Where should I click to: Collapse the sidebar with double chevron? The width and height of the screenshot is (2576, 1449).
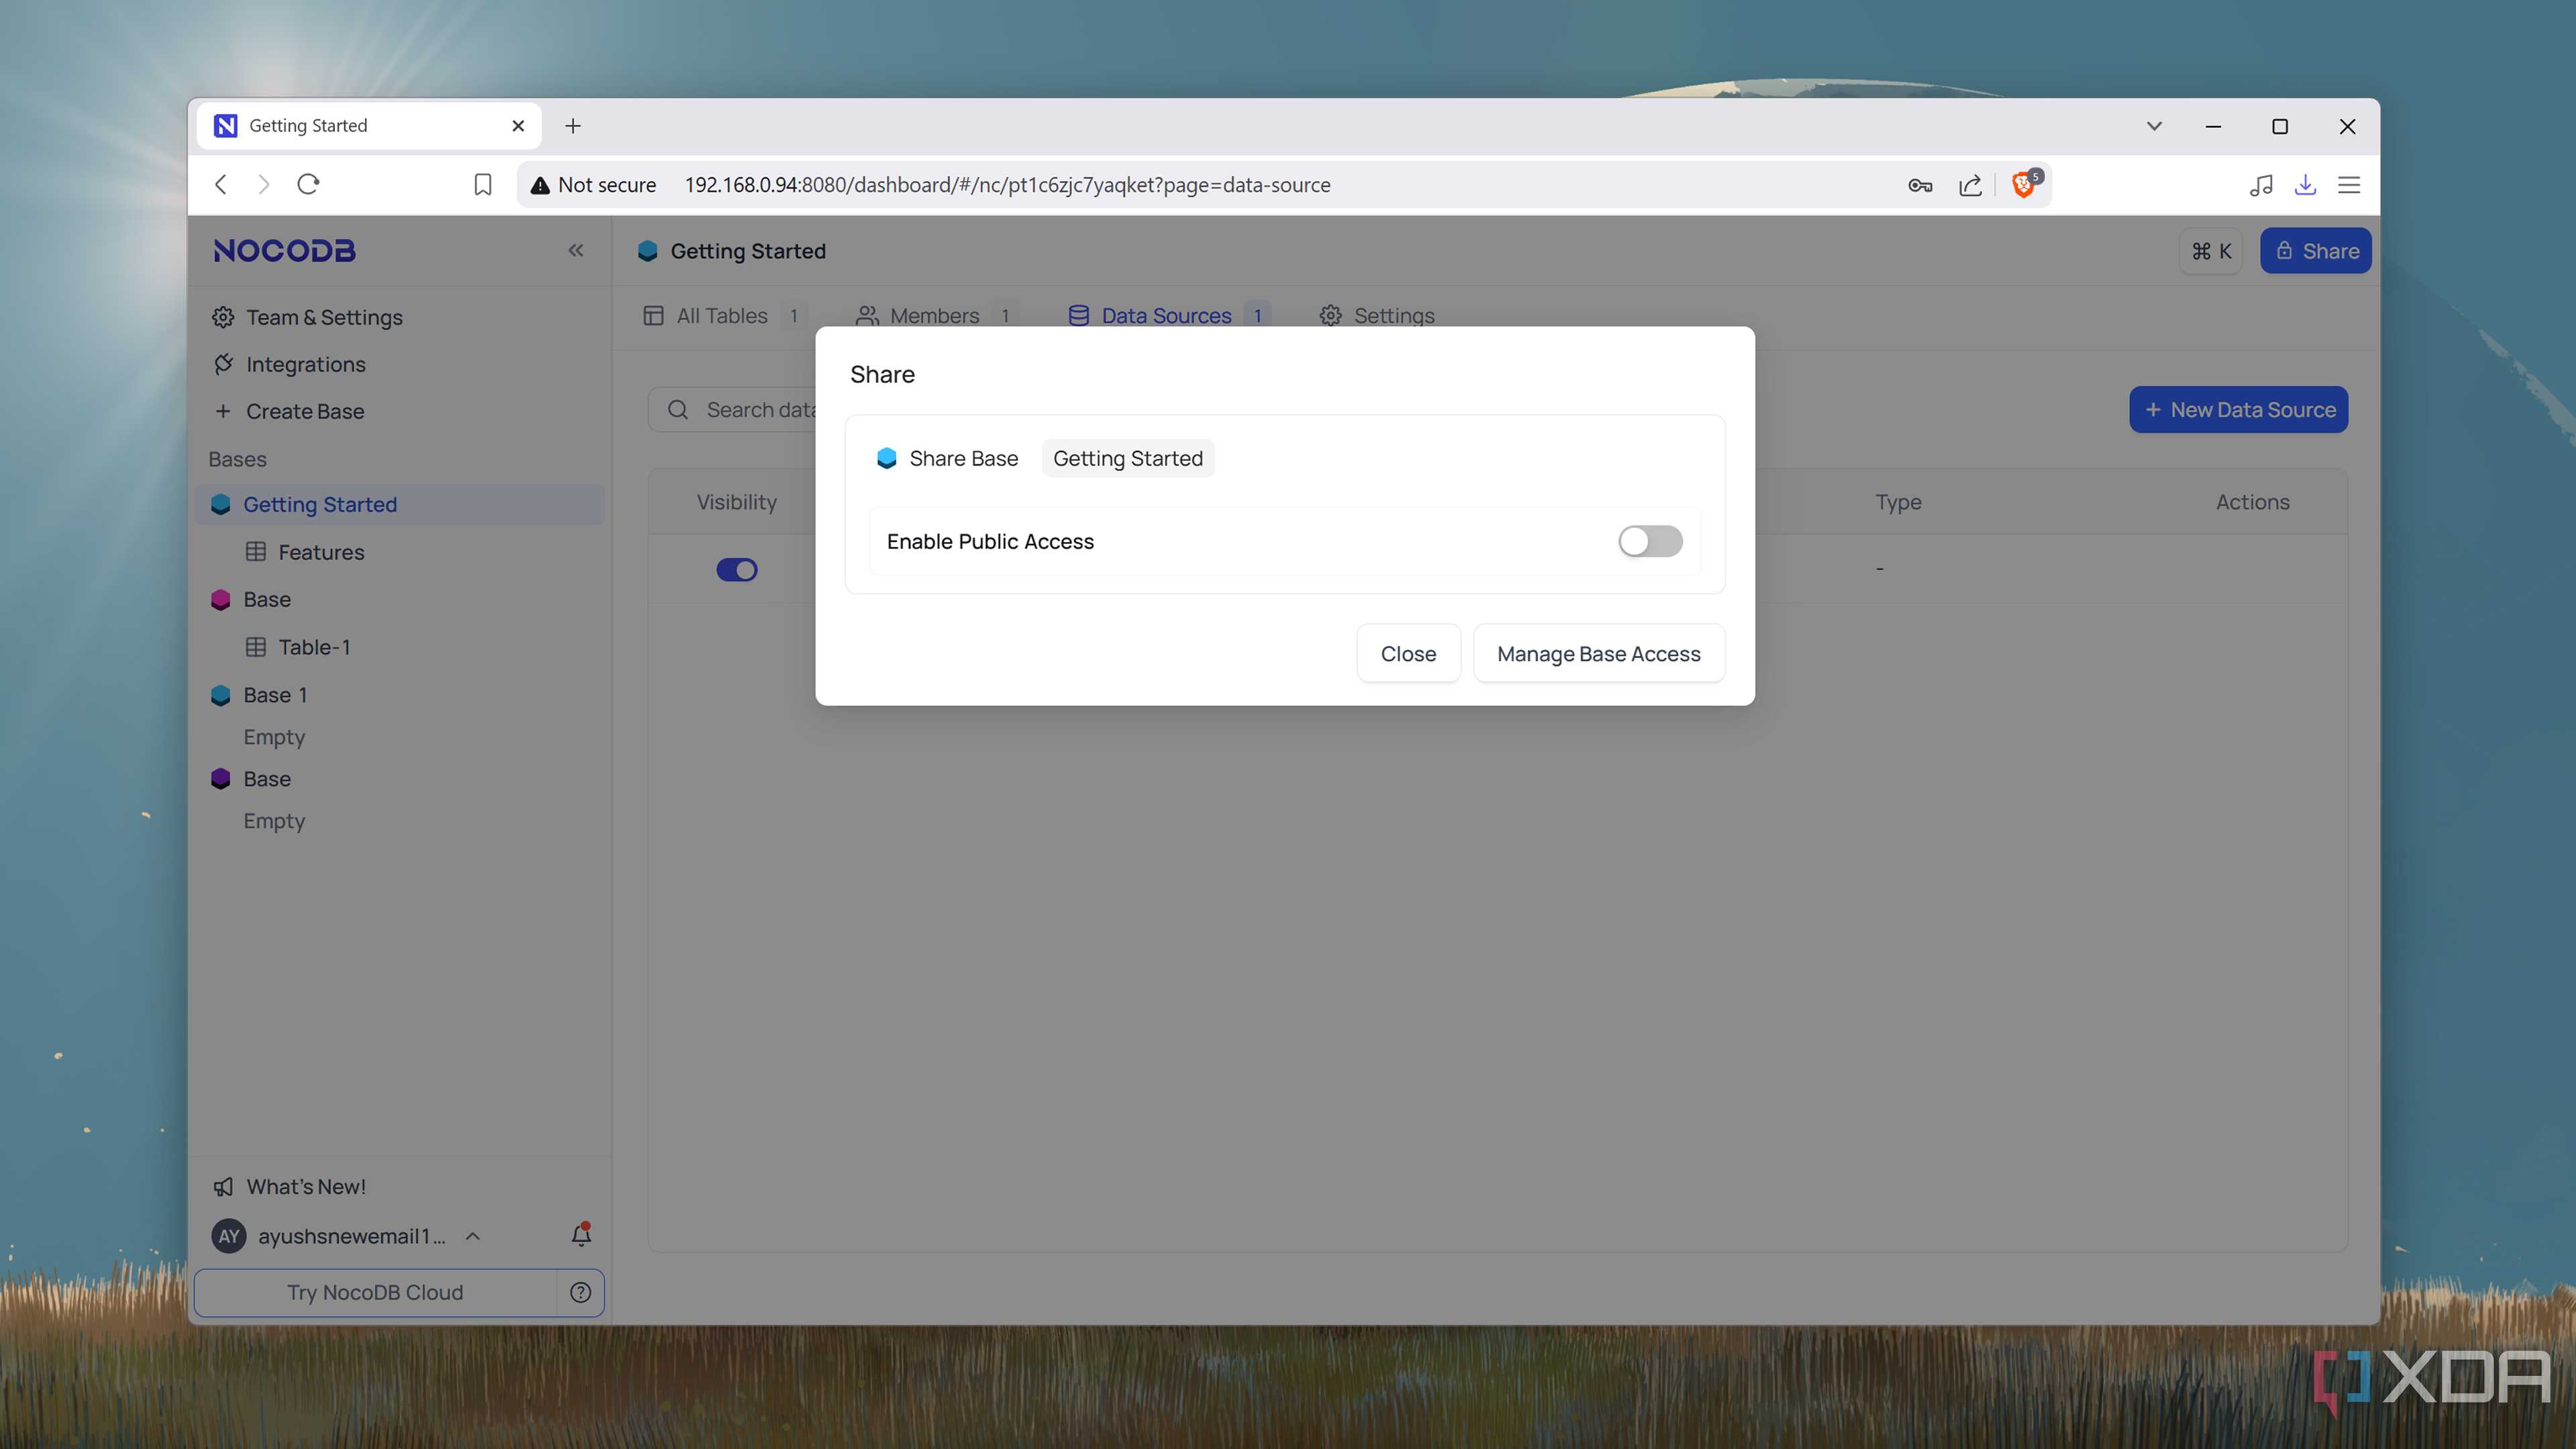point(576,250)
